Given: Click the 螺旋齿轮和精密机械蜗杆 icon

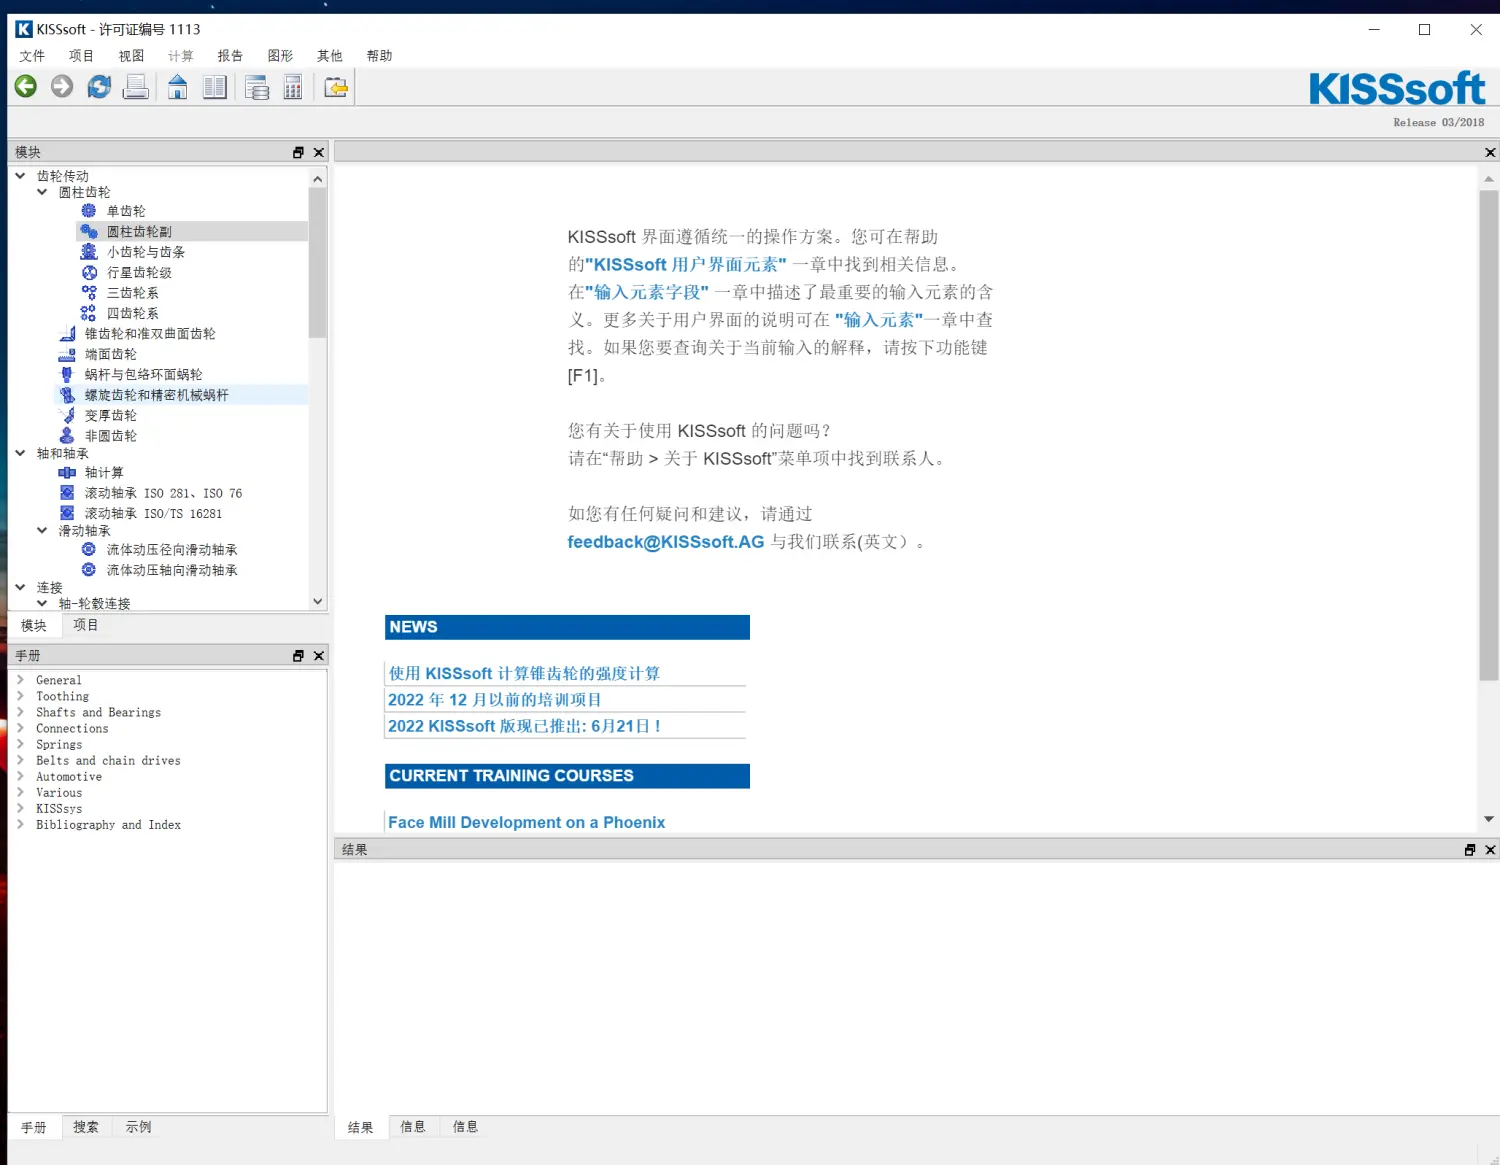Looking at the screenshot, I should point(67,395).
